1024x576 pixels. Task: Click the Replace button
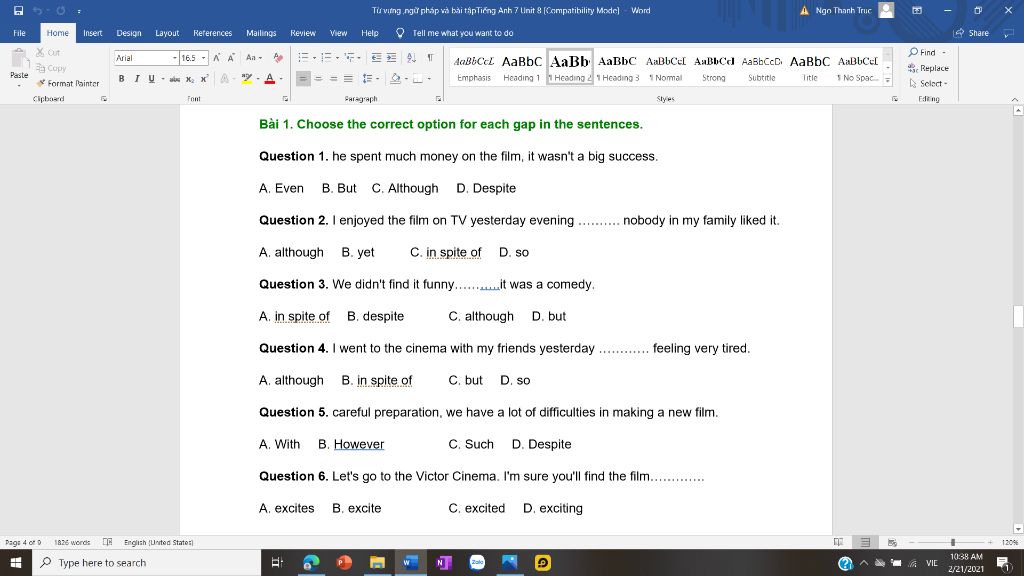928,68
